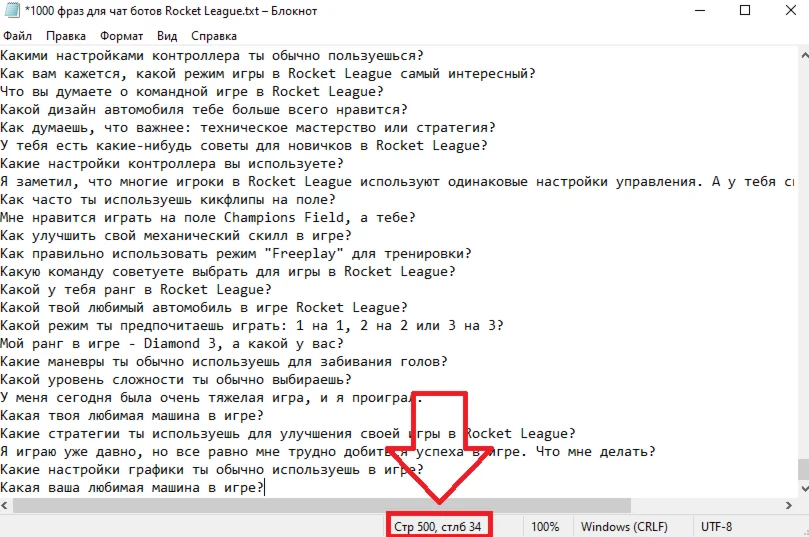Open the Файл menu
The height and width of the screenshot is (537, 809).
click(18, 36)
